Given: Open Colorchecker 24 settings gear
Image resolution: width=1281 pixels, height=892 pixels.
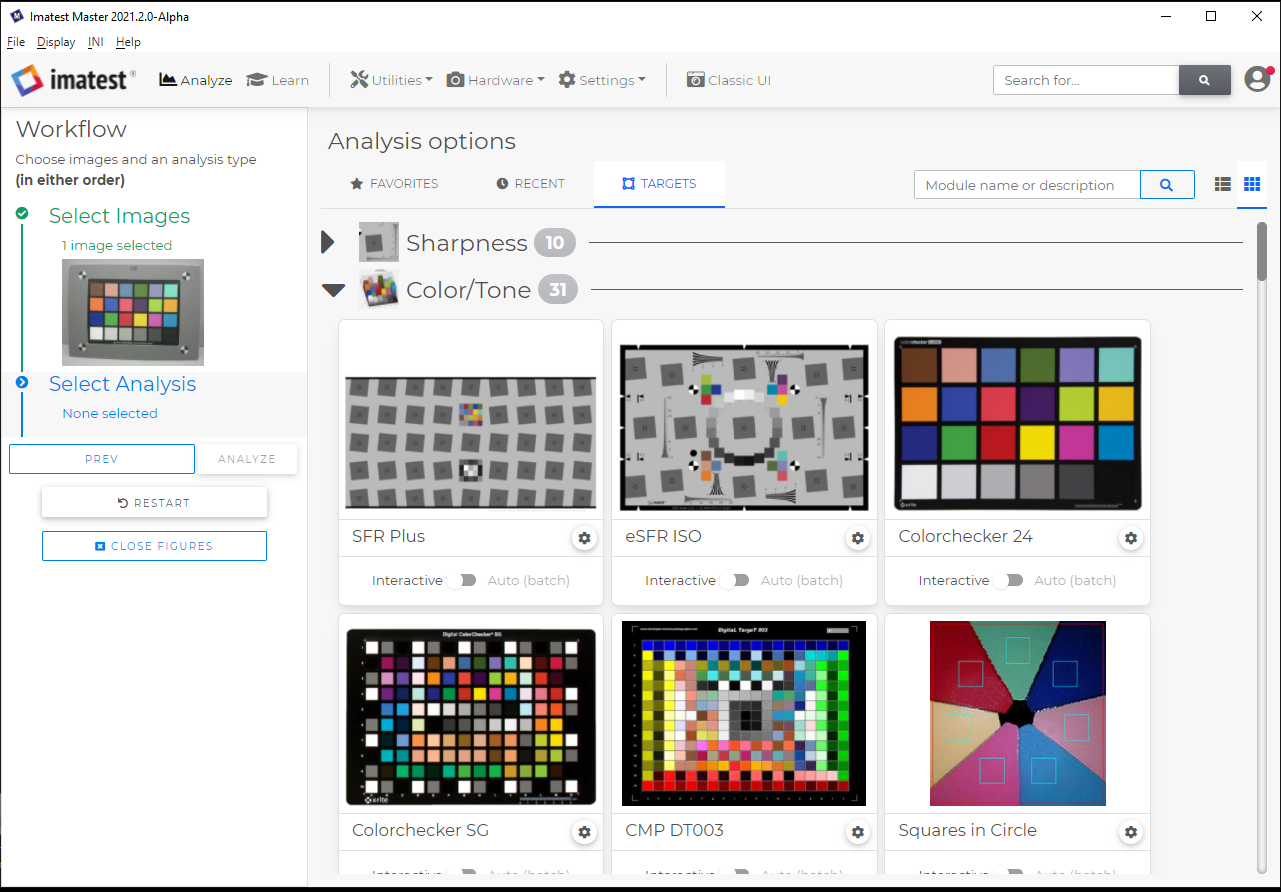Looking at the screenshot, I should 1130,538.
